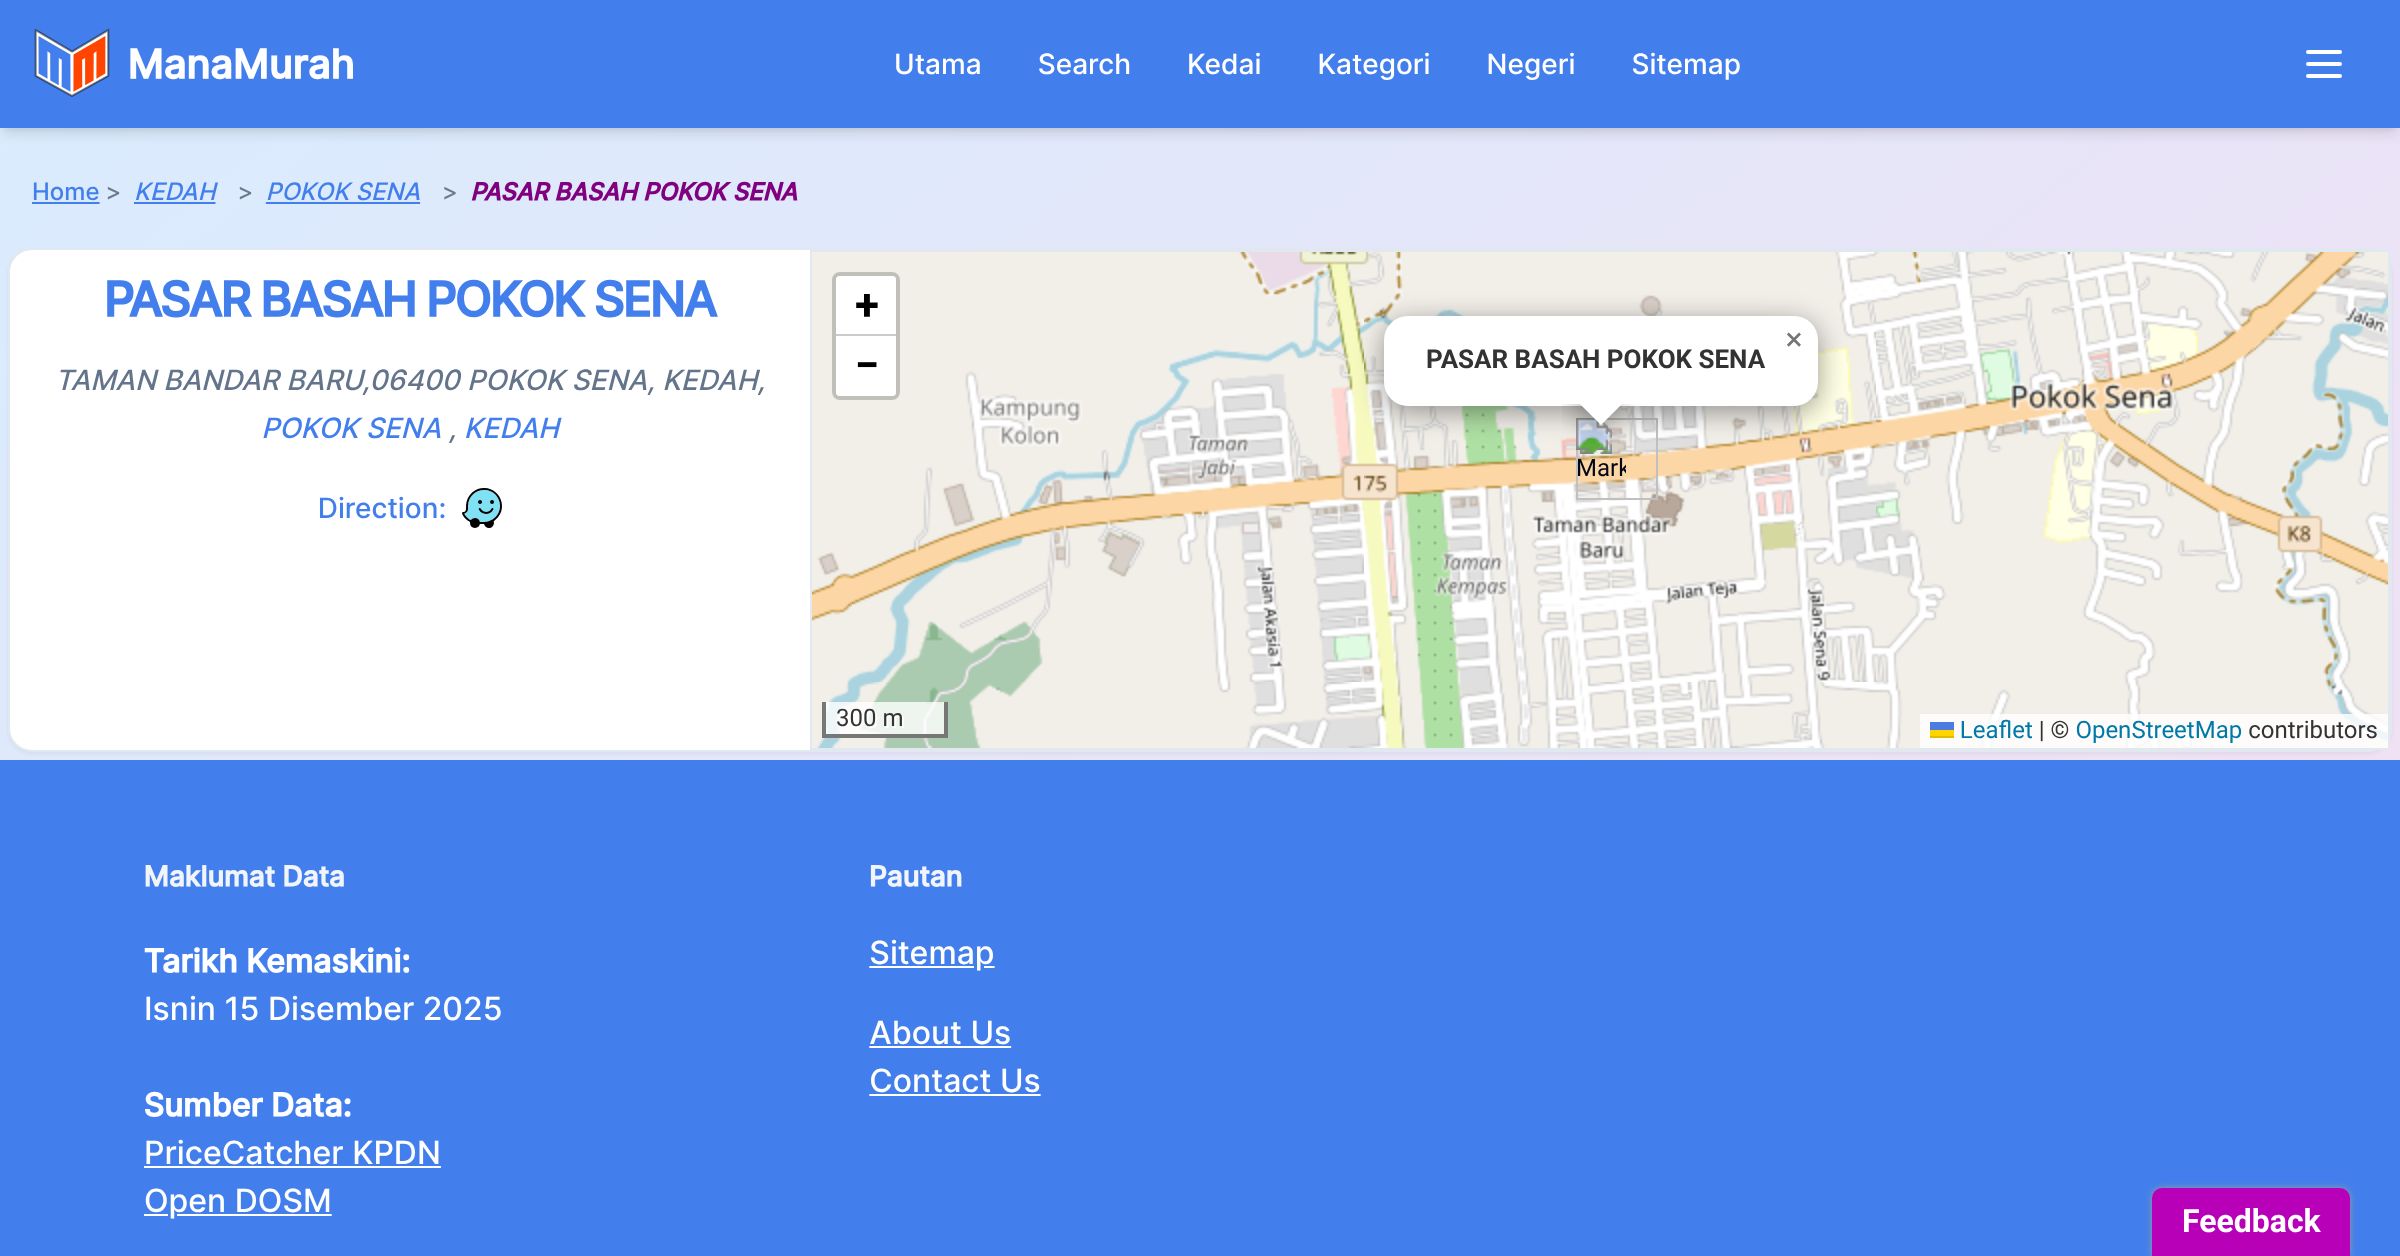
Task: Zoom in on the map
Action: [x=866, y=305]
